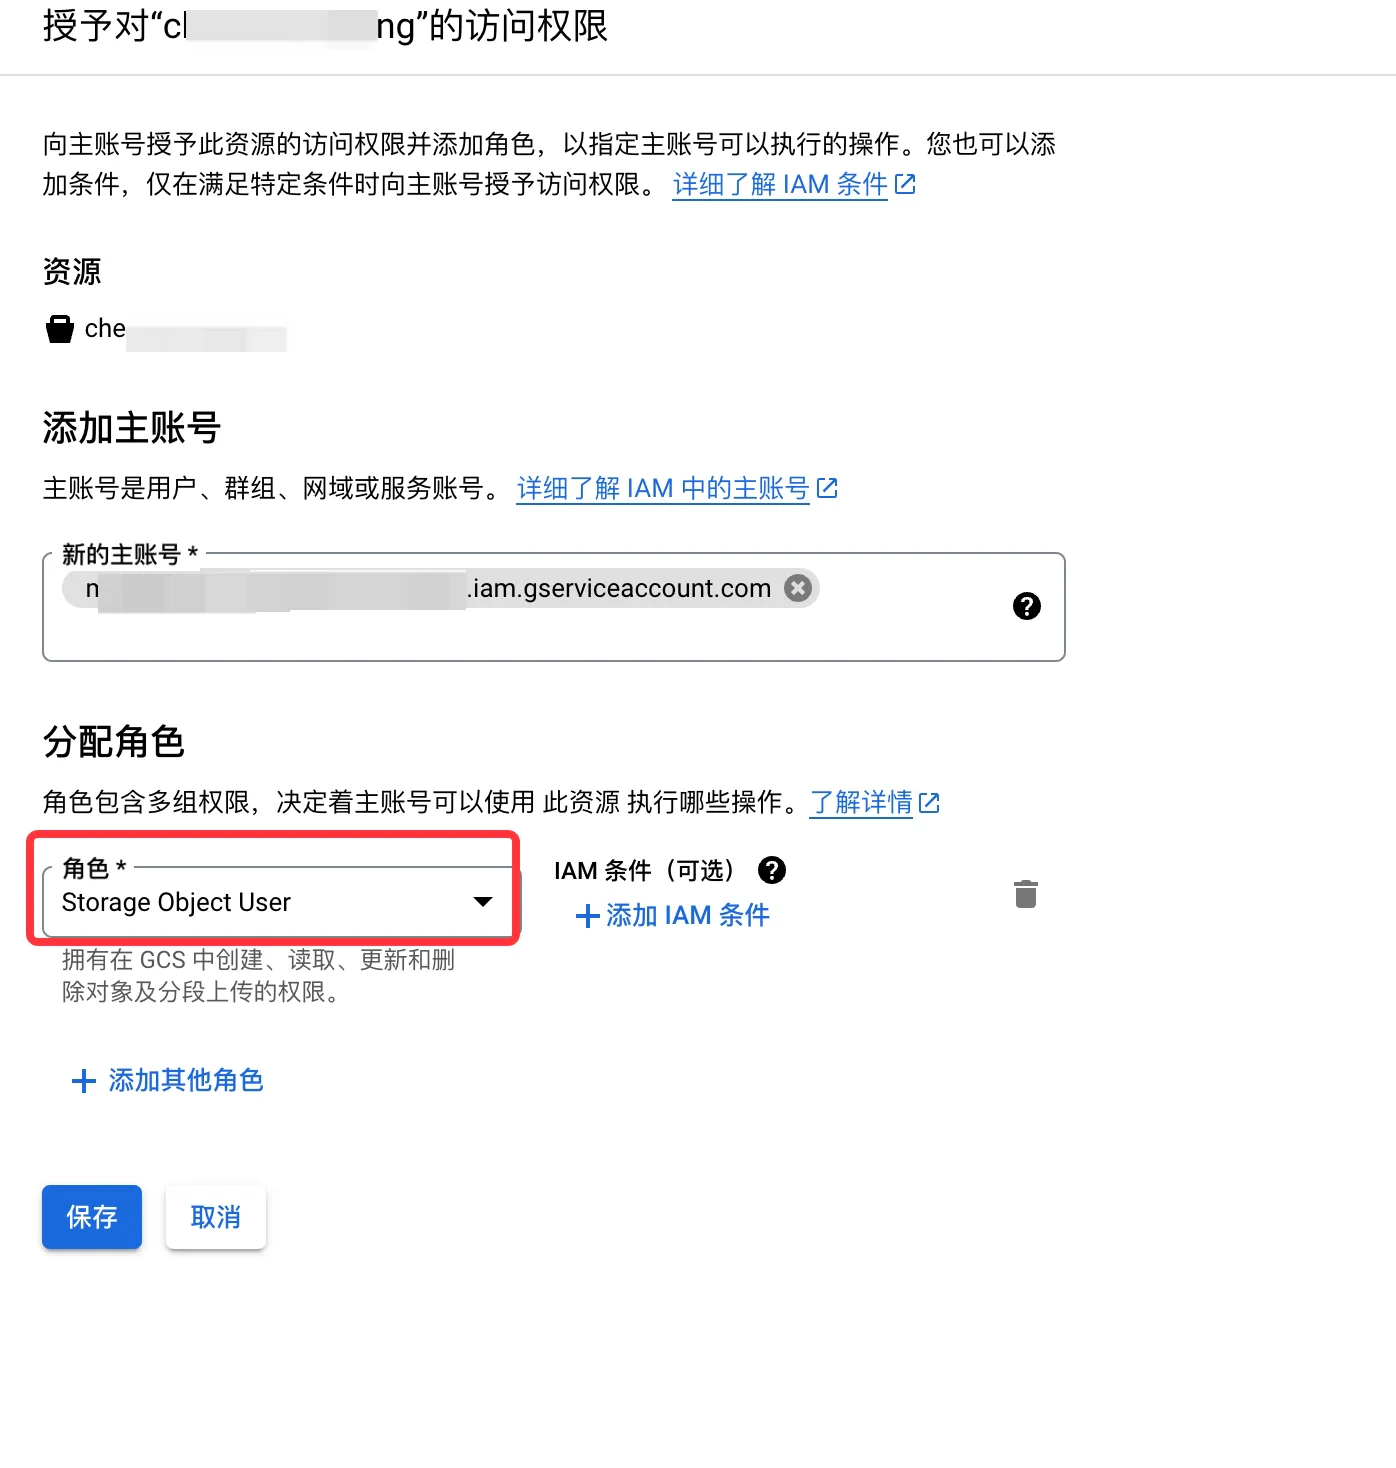Click plus icon of 添加其他角色
Image resolution: width=1396 pixels, height=1468 pixels.
[x=84, y=1080]
